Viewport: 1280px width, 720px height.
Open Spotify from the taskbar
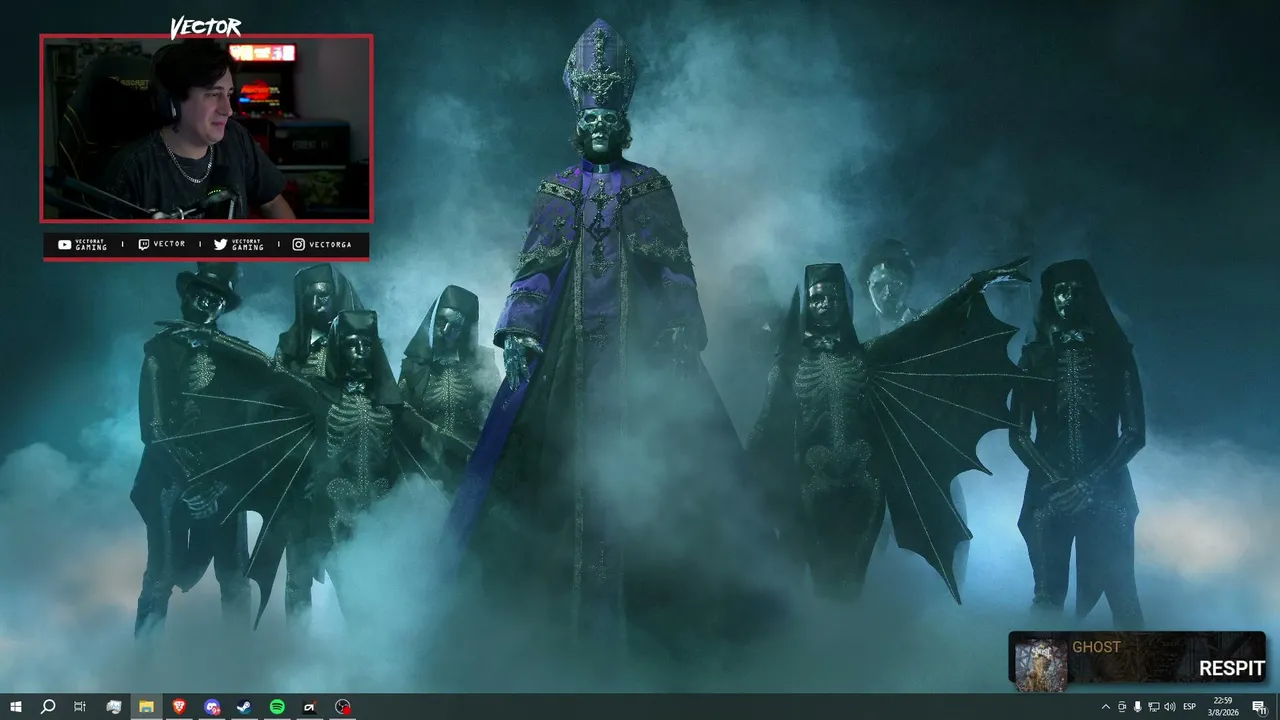click(x=277, y=707)
